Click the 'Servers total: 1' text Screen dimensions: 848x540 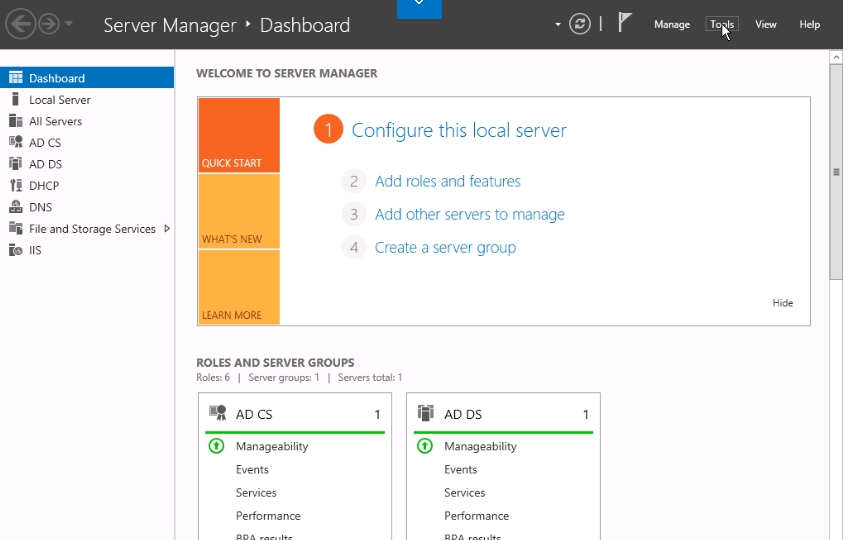click(x=370, y=378)
